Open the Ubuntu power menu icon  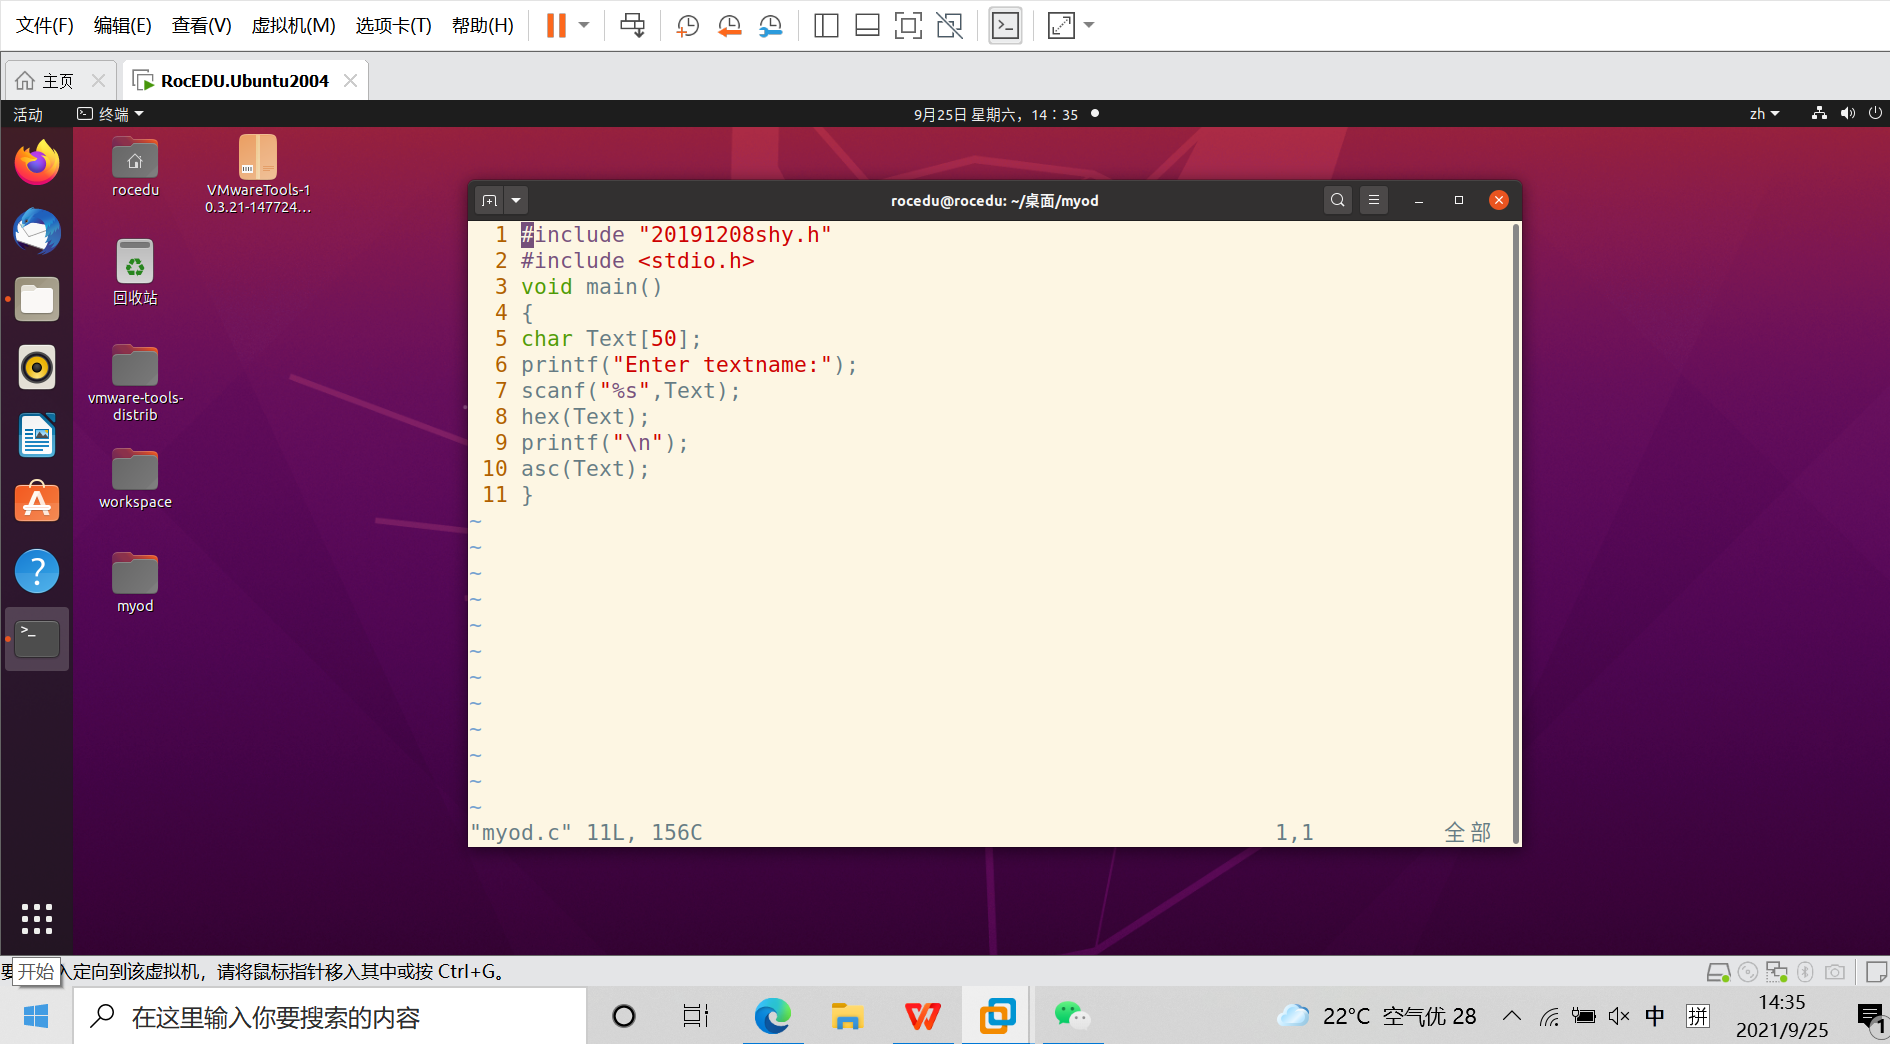[1875, 114]
